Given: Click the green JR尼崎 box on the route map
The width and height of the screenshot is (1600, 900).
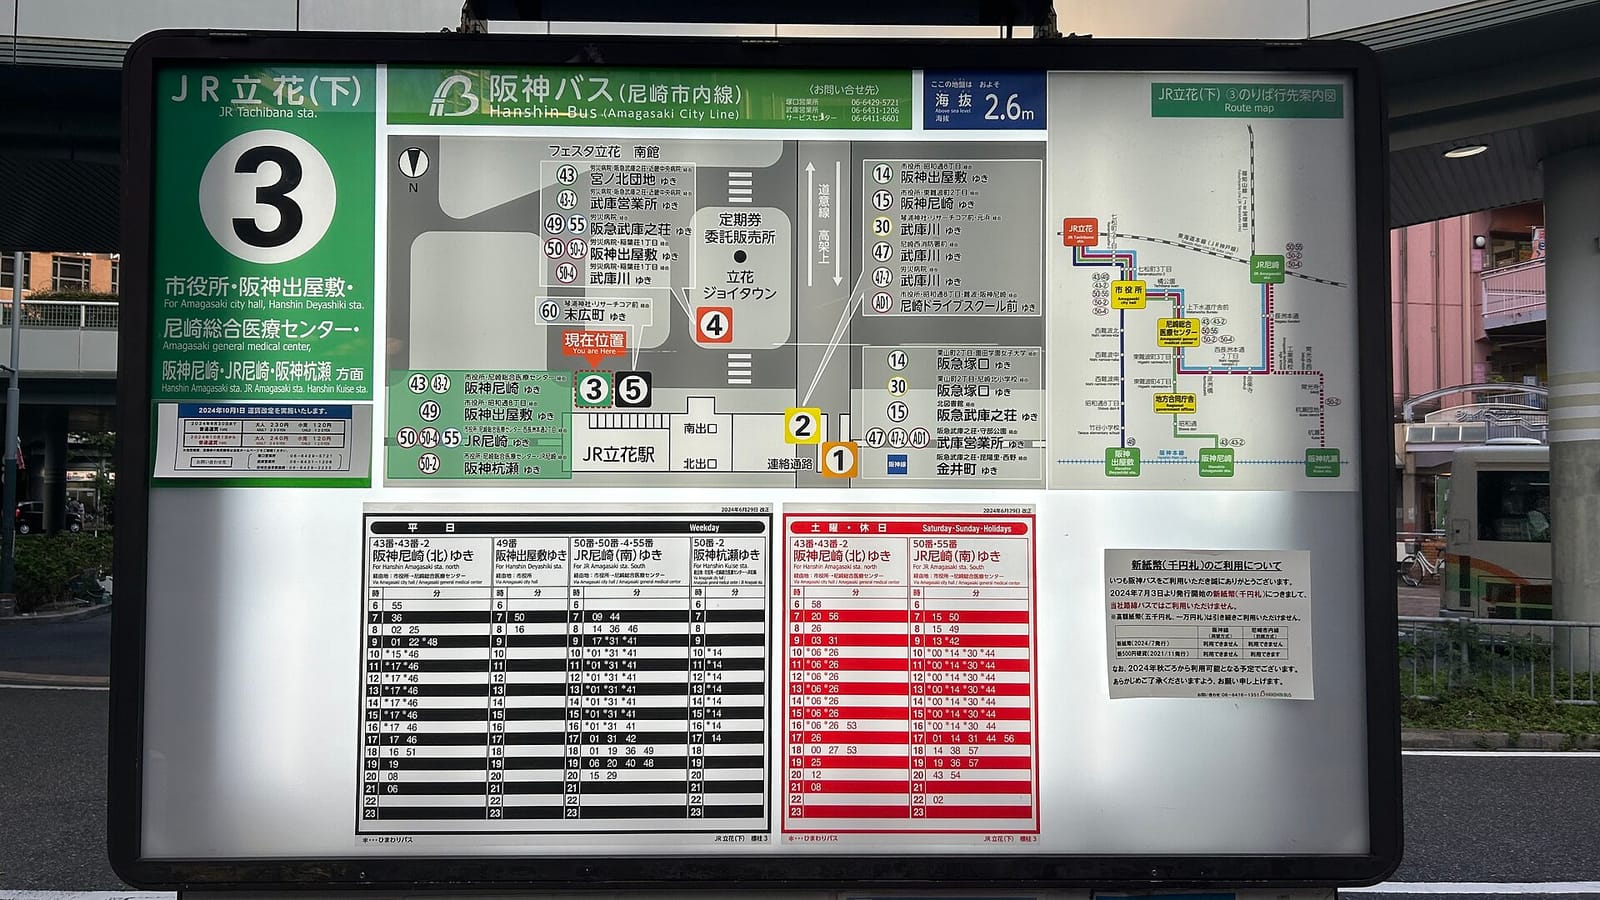Looking at the screenshot, I should [x=1266, y=269].
